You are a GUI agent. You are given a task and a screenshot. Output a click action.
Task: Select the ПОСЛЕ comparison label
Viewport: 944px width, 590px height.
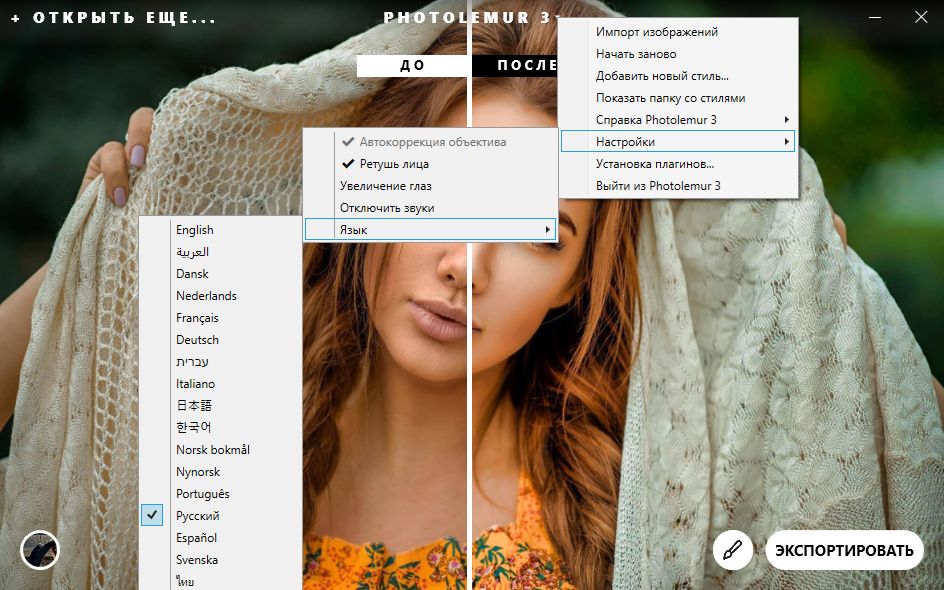[x=517, y=66]
